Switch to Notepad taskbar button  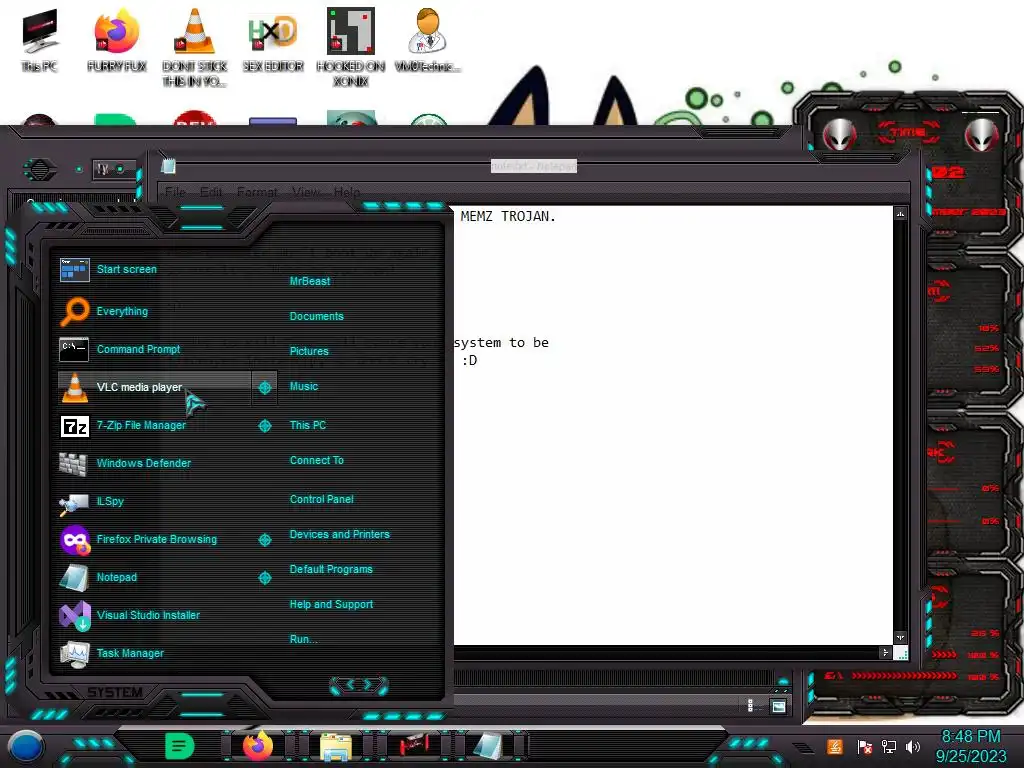click(488, 746)
